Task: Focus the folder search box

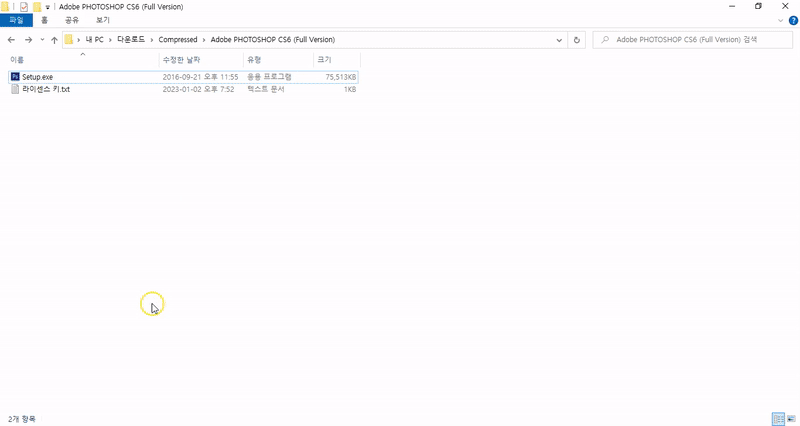Action: coord(692,40)
